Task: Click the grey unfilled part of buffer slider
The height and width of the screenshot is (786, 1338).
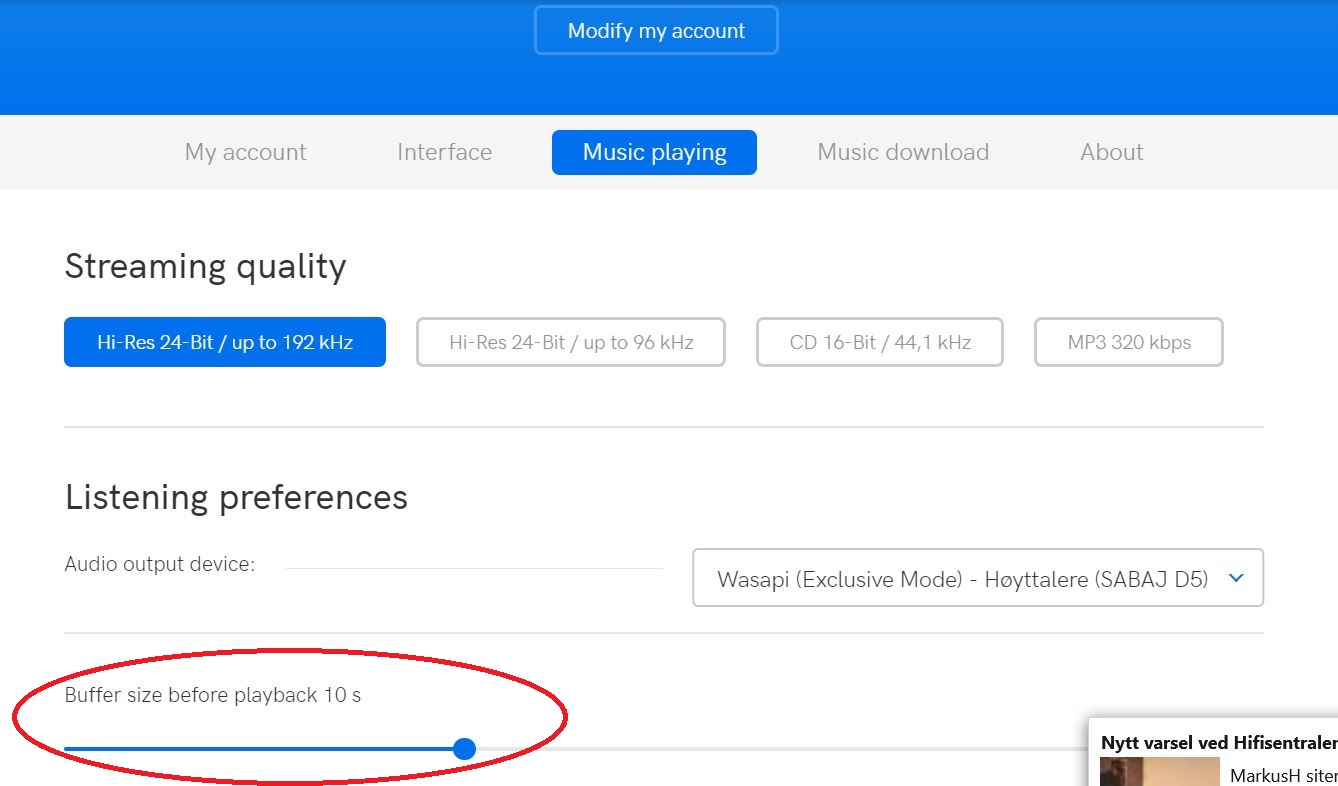Action: tap(780, 749)
